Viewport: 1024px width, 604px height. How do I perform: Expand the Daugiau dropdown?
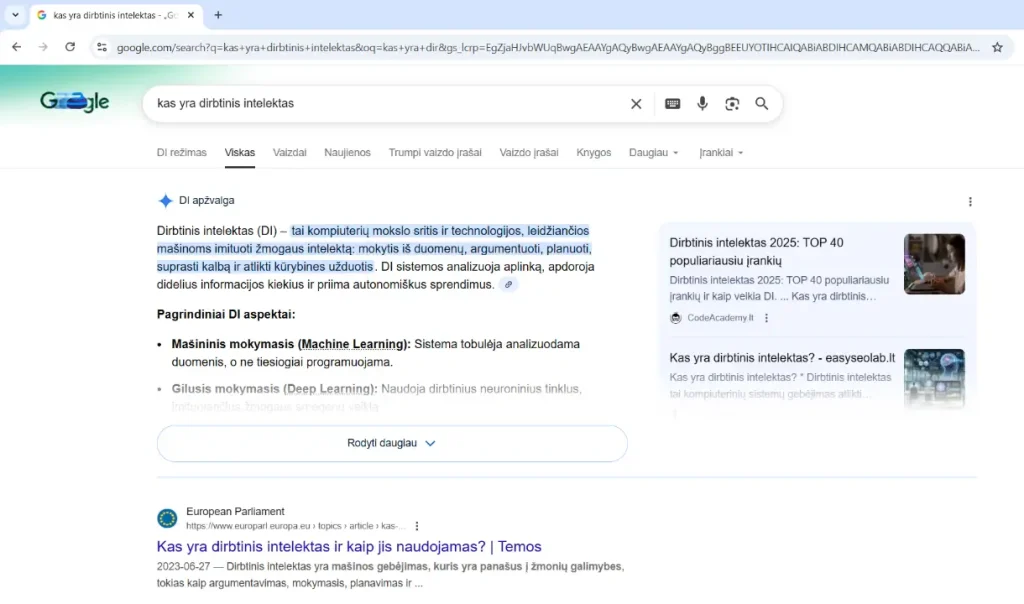pos(654,153)
